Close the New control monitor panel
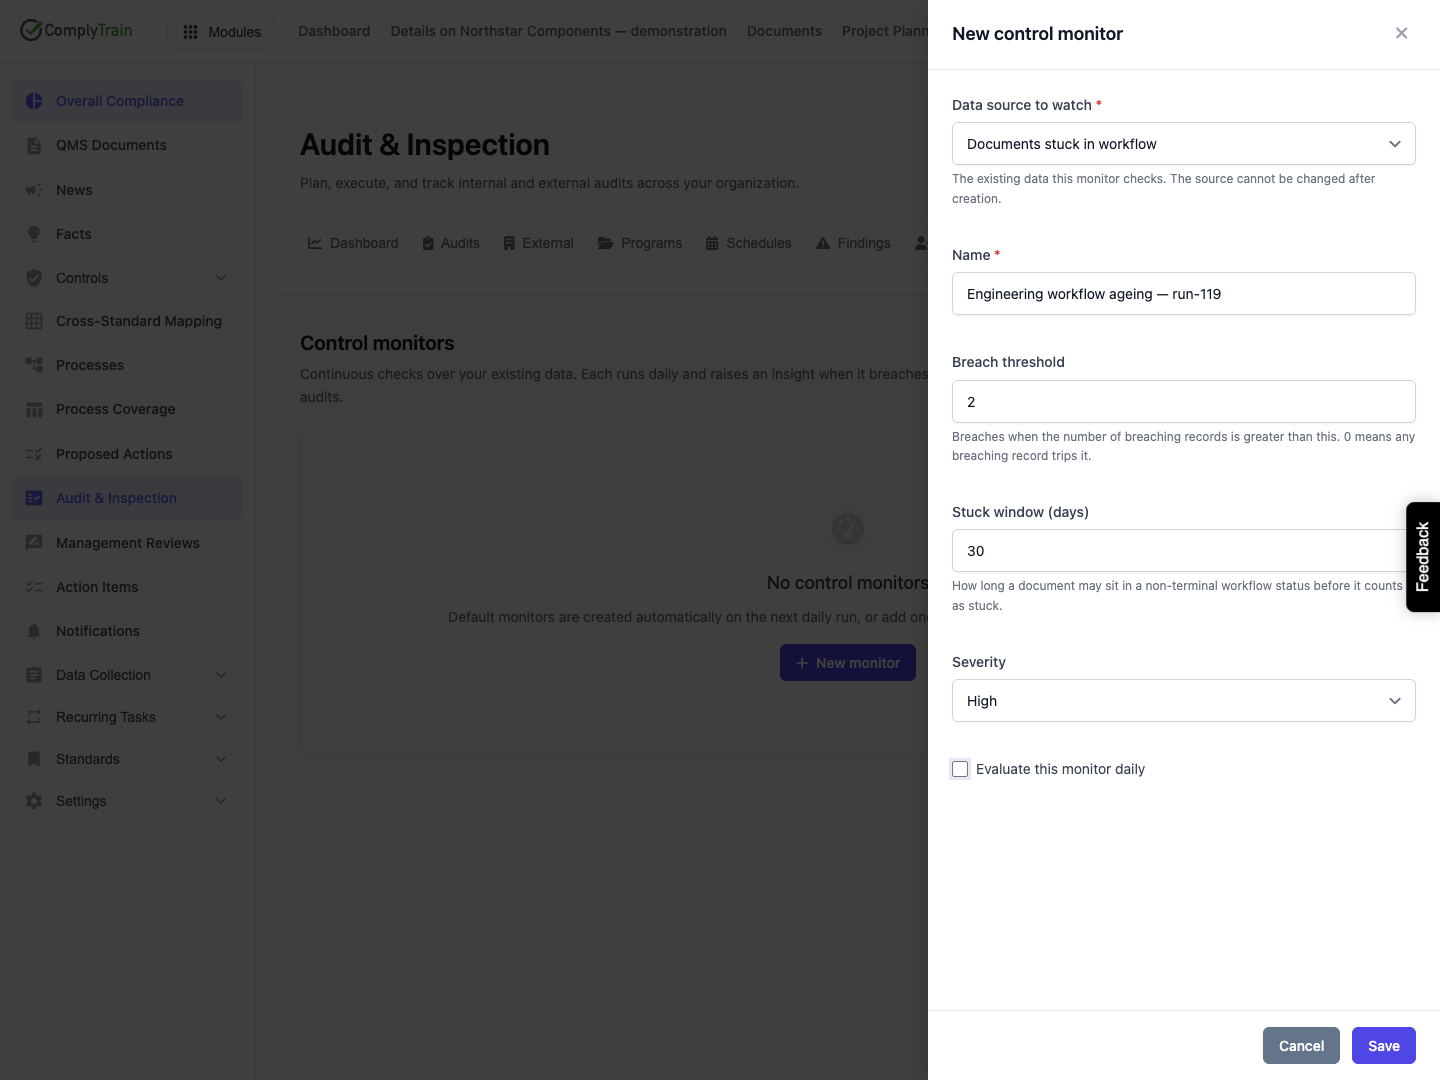This screenshot has height=1080, width=1440. (1401, 33)
